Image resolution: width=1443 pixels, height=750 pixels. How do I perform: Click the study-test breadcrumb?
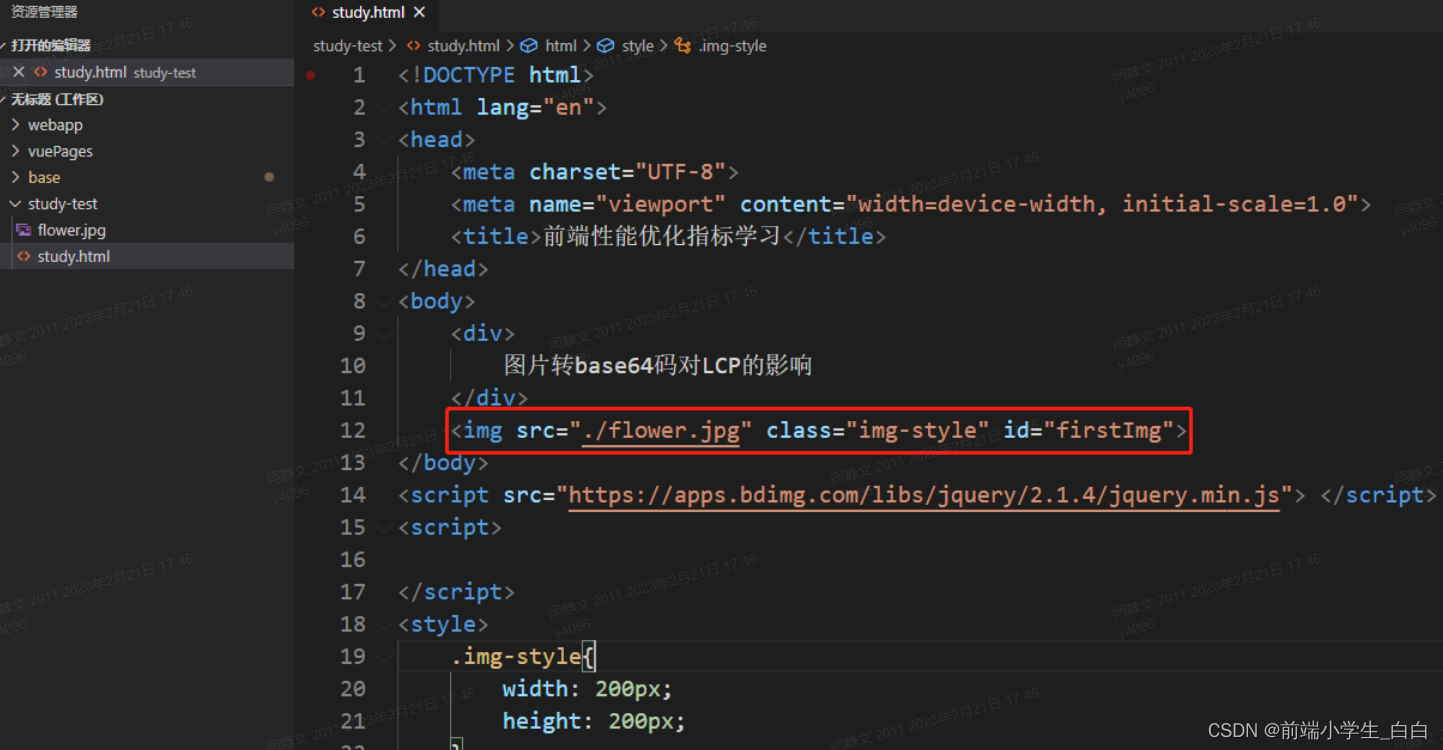[347, 46]
